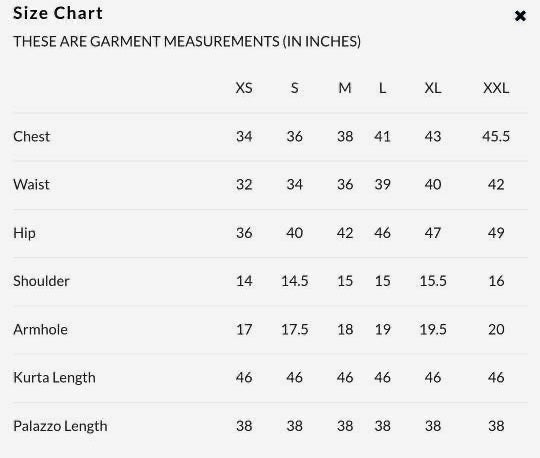This screenshot has height=458, width=540.
Task: Click the garment measurements in inches subtitle
Action: (x=187, y=42)
